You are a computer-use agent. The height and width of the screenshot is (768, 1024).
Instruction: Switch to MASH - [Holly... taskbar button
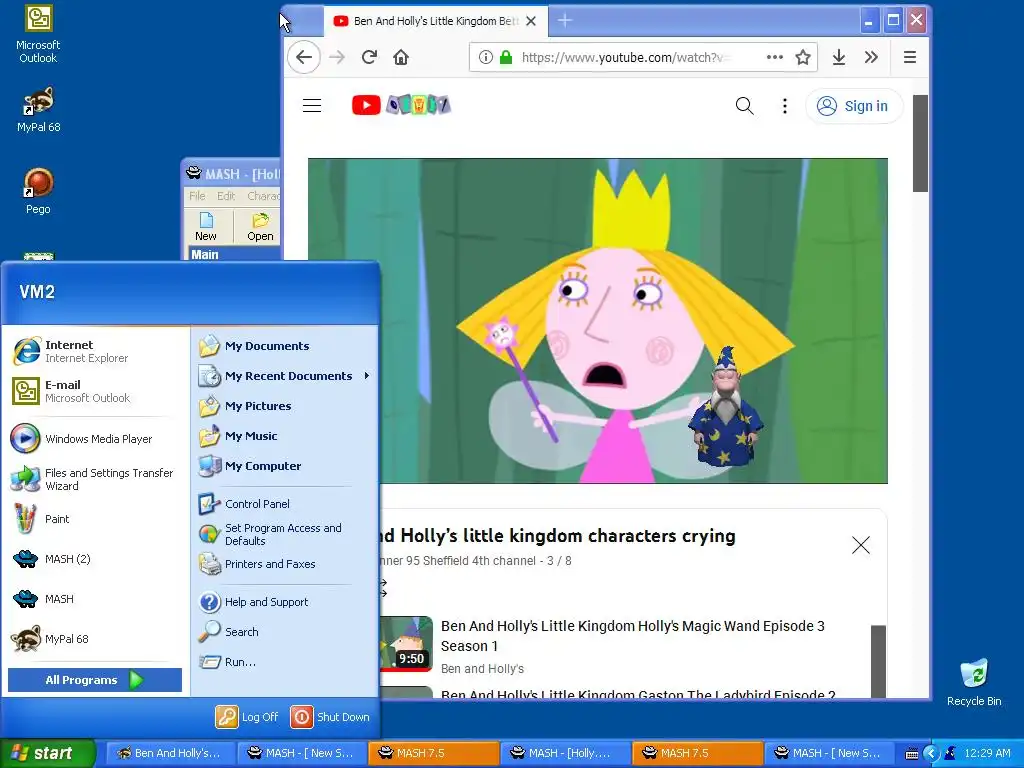pos(564,753)
